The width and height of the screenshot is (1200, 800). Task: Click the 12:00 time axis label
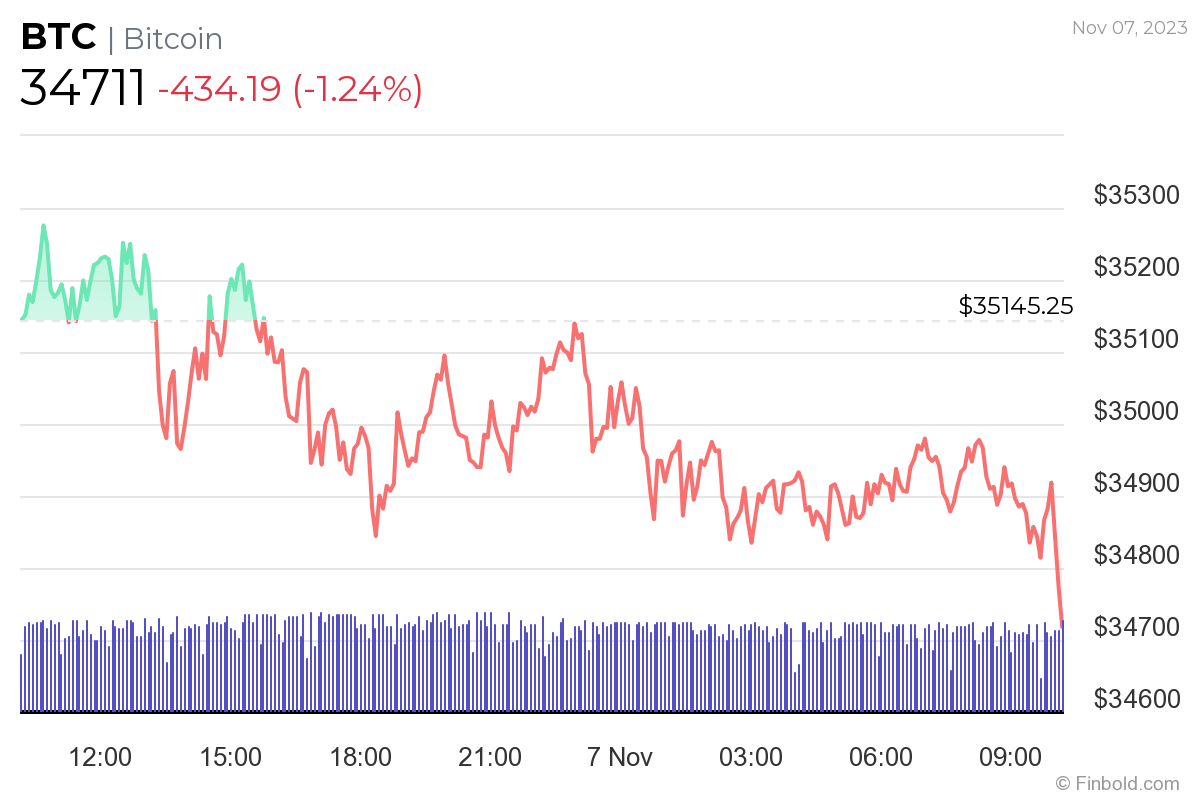(102, 756)
